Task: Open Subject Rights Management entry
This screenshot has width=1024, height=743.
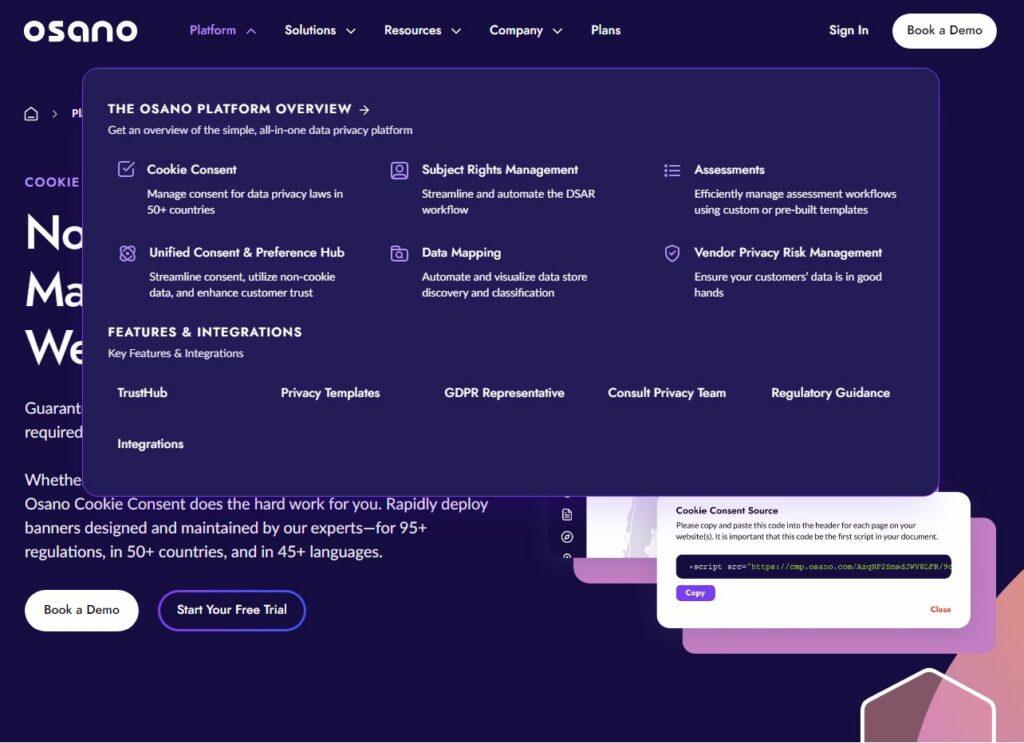Action: [500, 170]
